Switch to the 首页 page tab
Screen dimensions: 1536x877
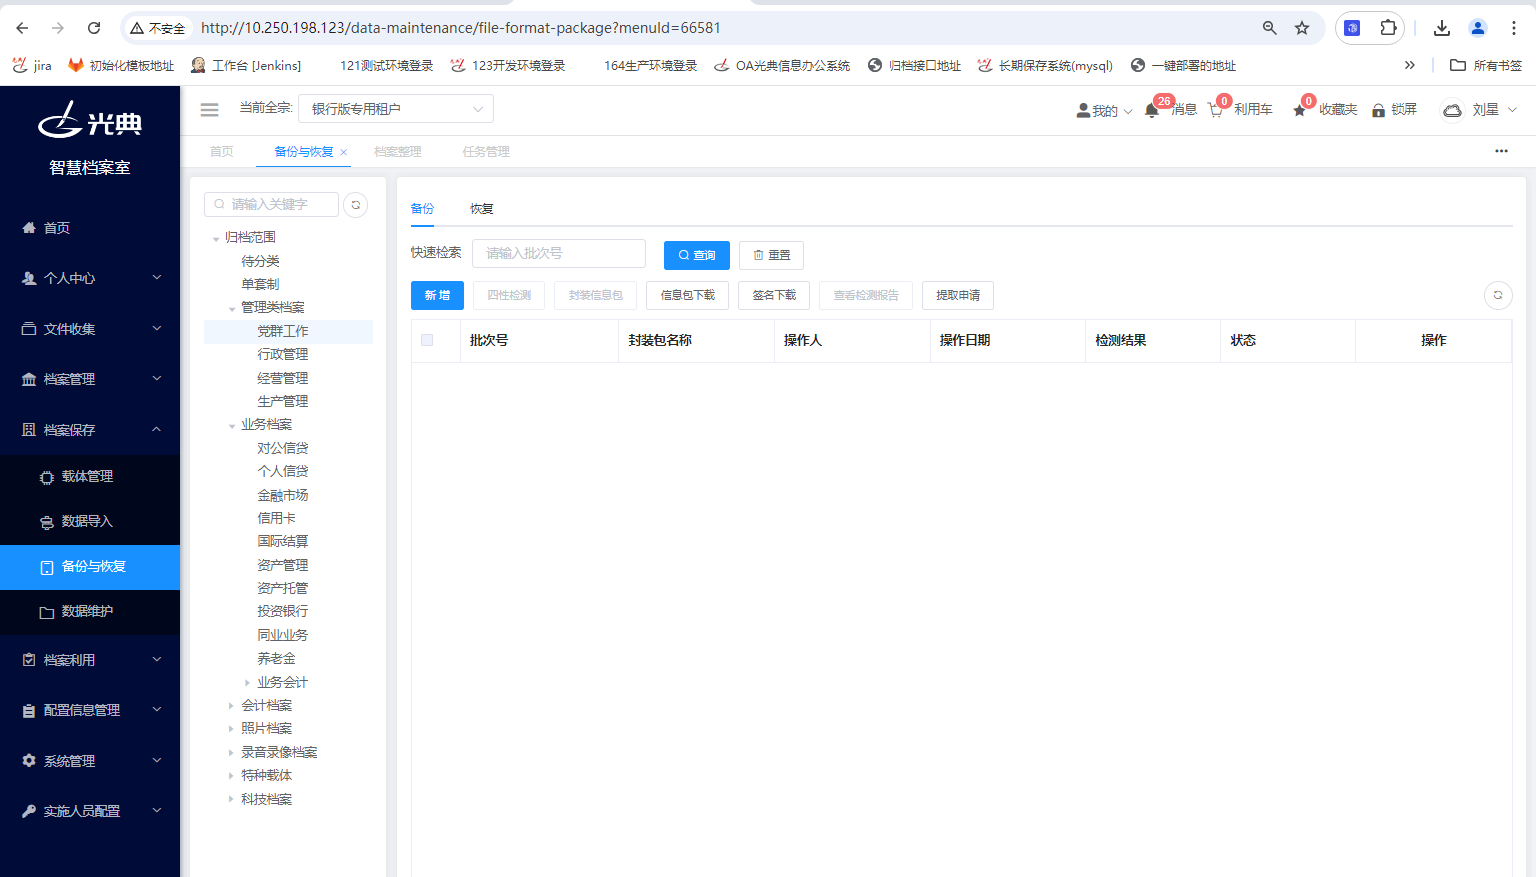pos(221,152)
